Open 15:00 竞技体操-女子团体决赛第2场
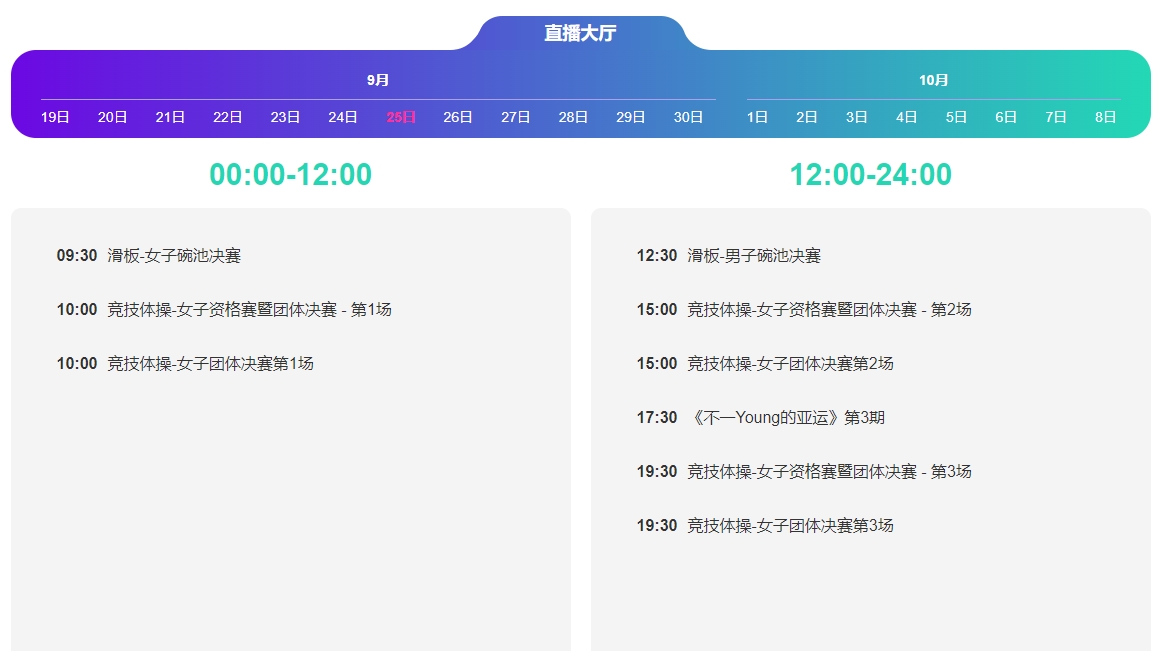 pos(790,364)
